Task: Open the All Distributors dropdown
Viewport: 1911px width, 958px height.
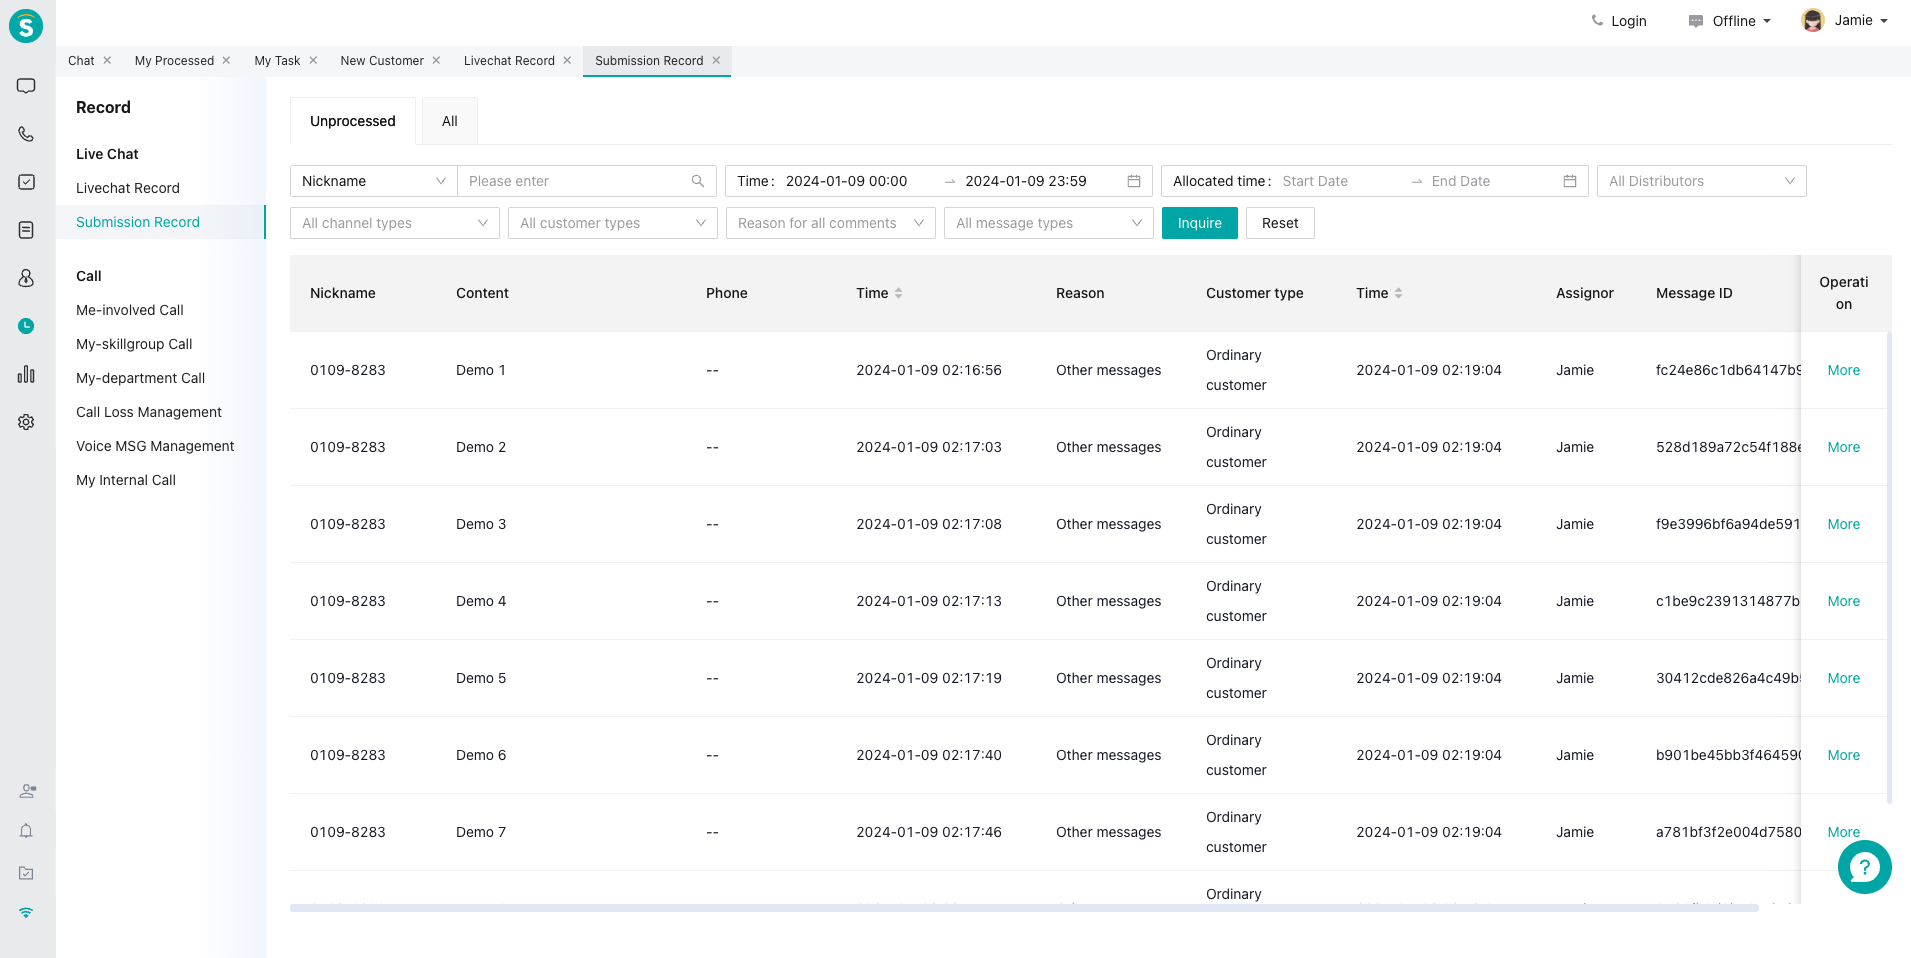Action: pyautogui.click(x=1701, y=181)
